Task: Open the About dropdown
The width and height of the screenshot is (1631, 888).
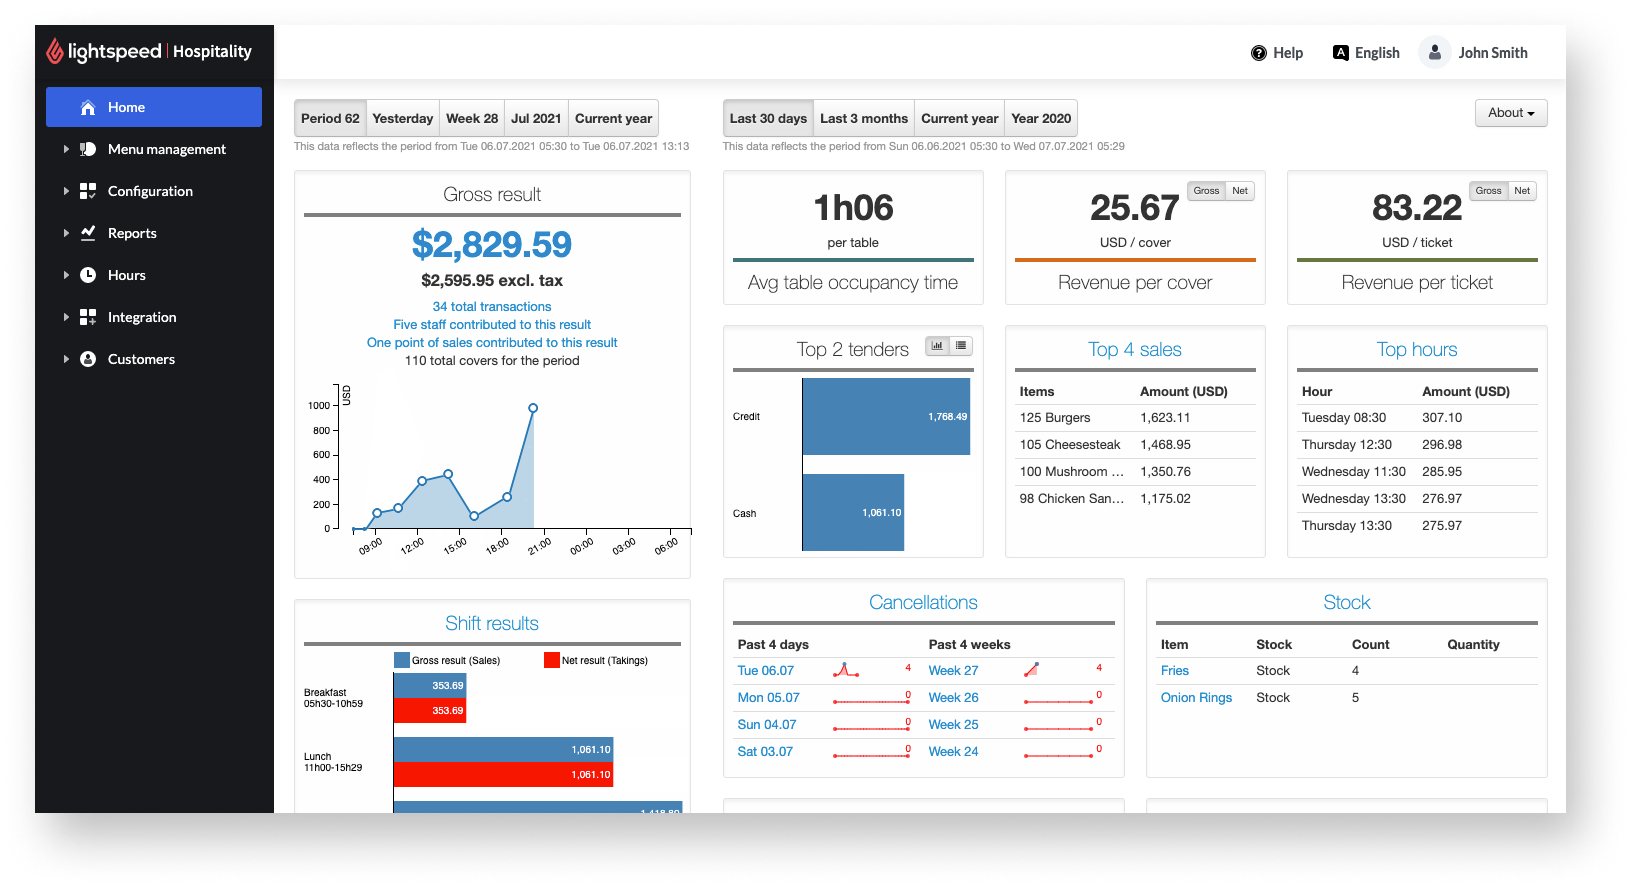Action: click(1511, 113)
